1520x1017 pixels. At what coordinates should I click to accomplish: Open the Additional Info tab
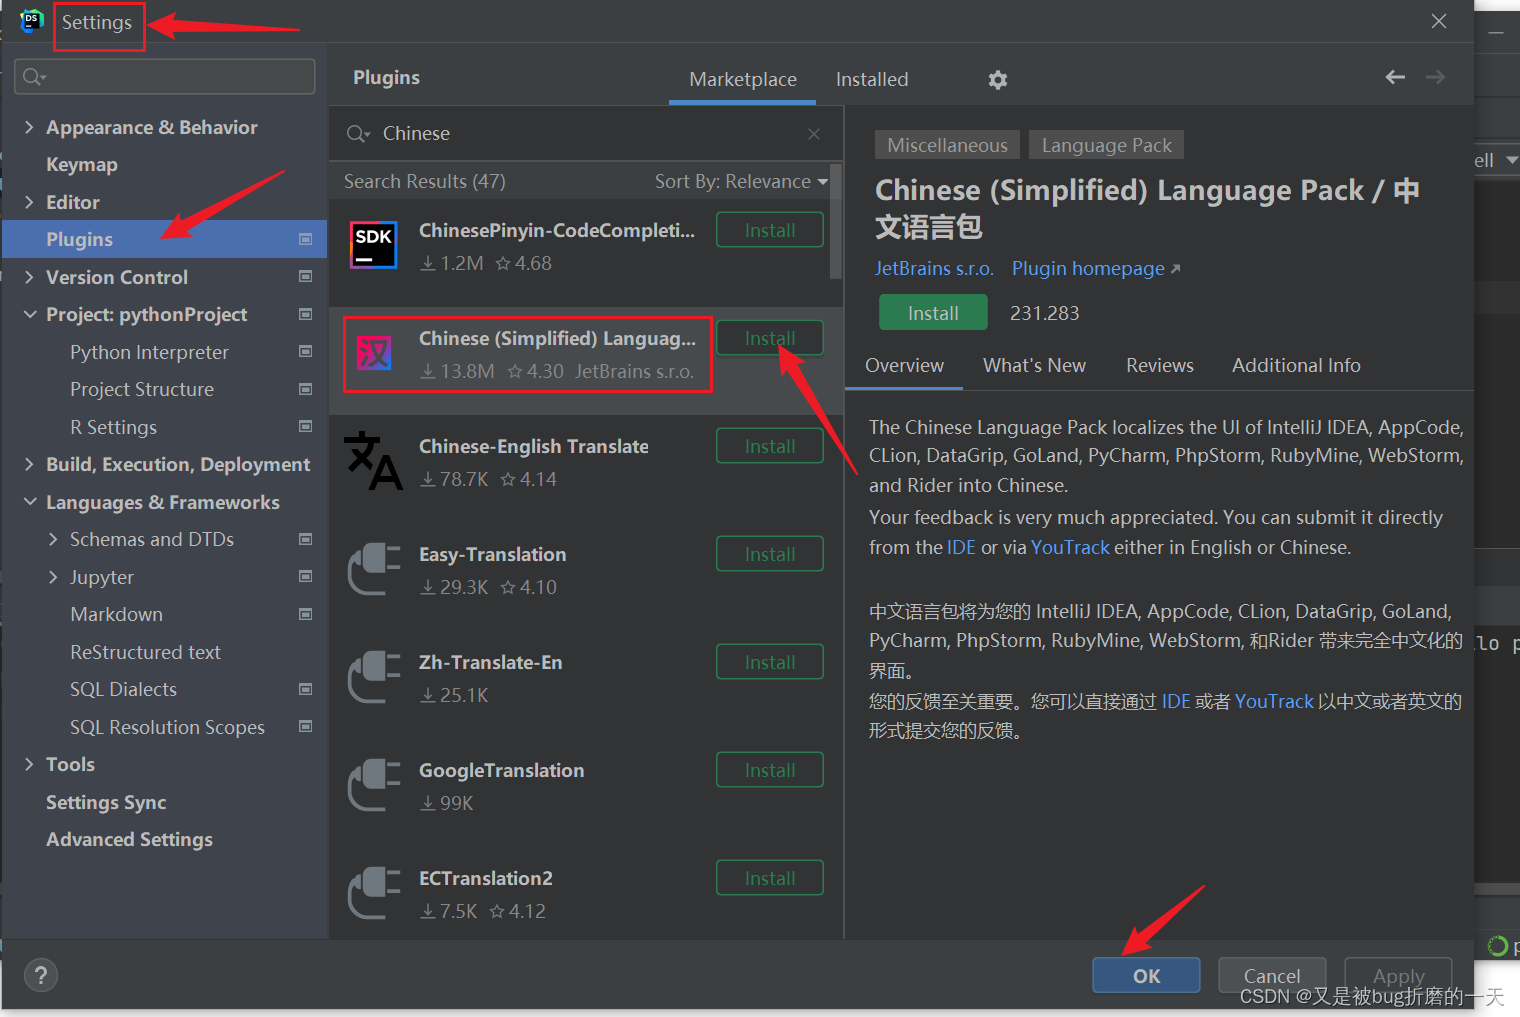[x=1296, y=365]
